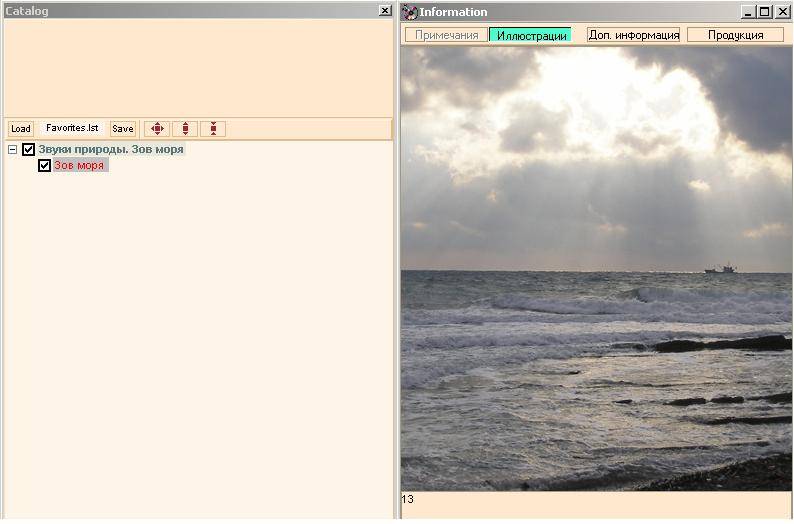Screen dimensions: 794x524
Task: Open the Продукция tab
Action: point(735,35)
